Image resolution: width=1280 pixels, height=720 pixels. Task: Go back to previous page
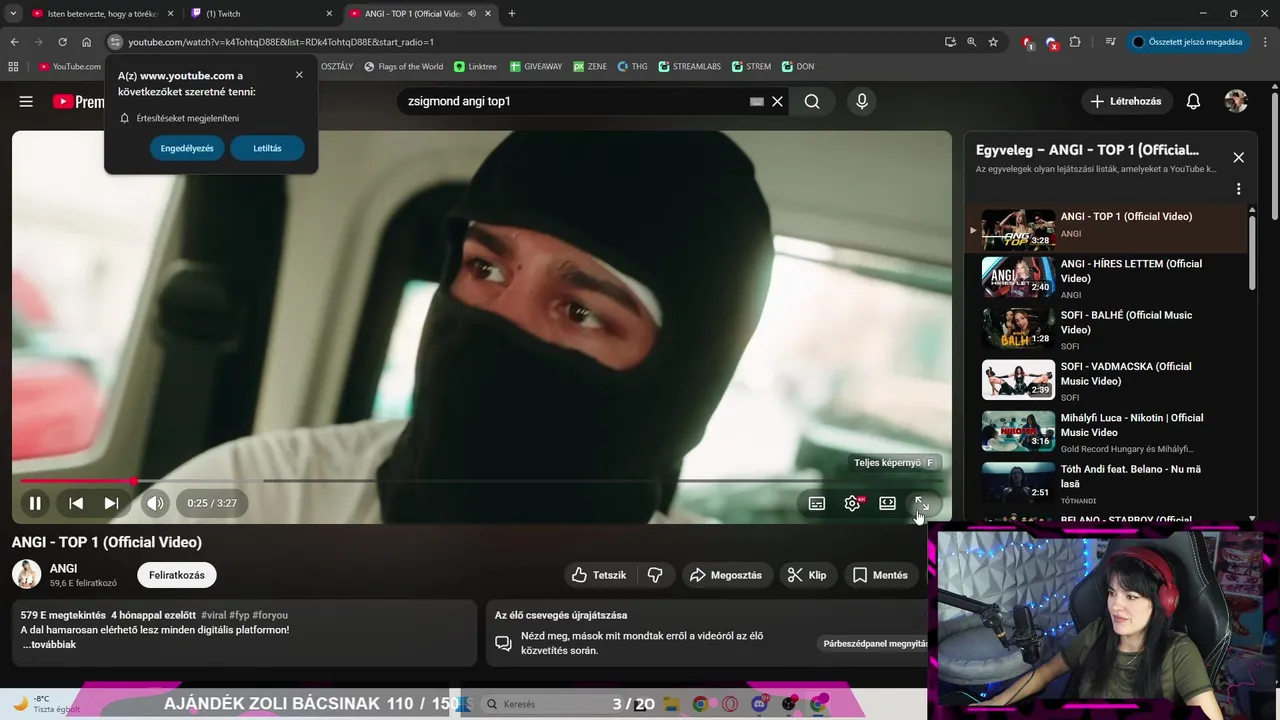click(14, 42)
